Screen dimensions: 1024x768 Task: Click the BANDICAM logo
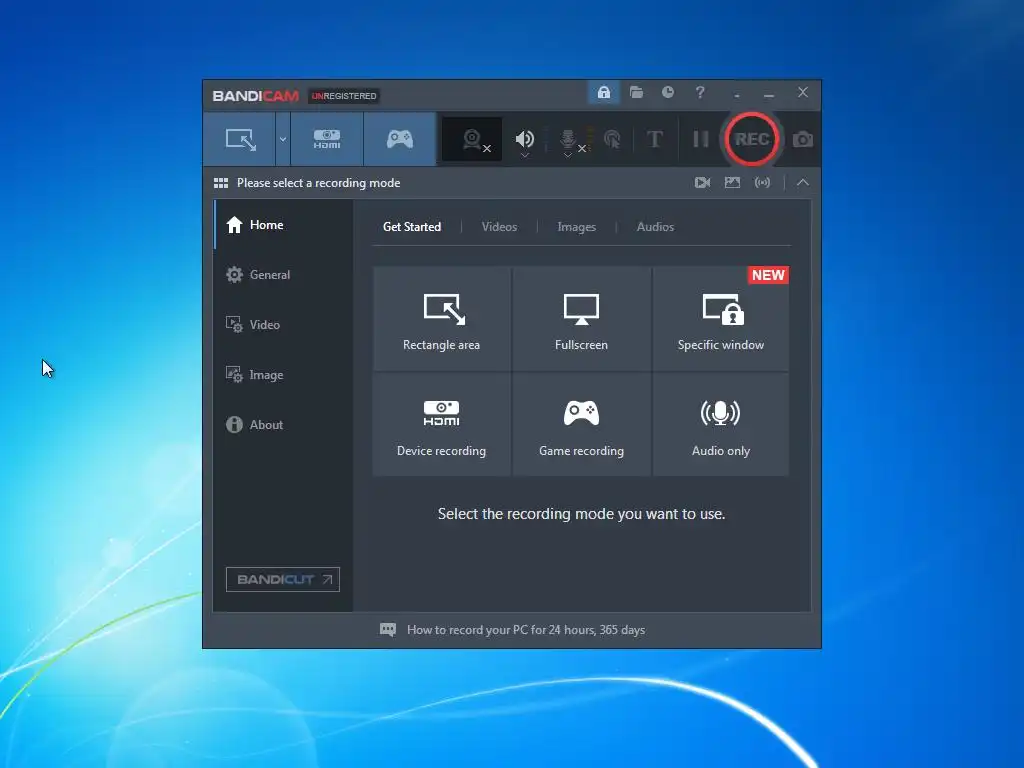pyautogui.click(x=255, y=96)
